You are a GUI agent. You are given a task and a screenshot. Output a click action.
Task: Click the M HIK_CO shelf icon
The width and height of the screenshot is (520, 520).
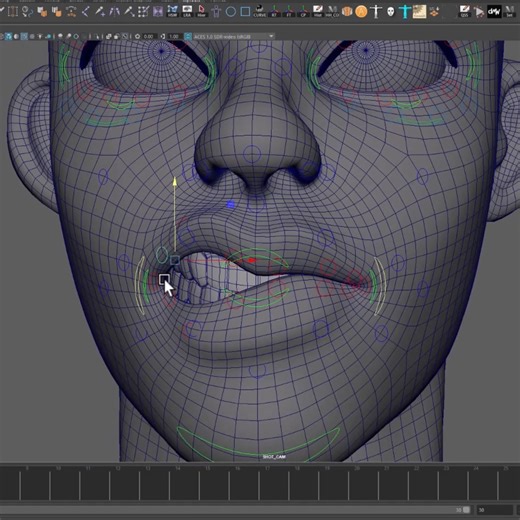(332, 11)
